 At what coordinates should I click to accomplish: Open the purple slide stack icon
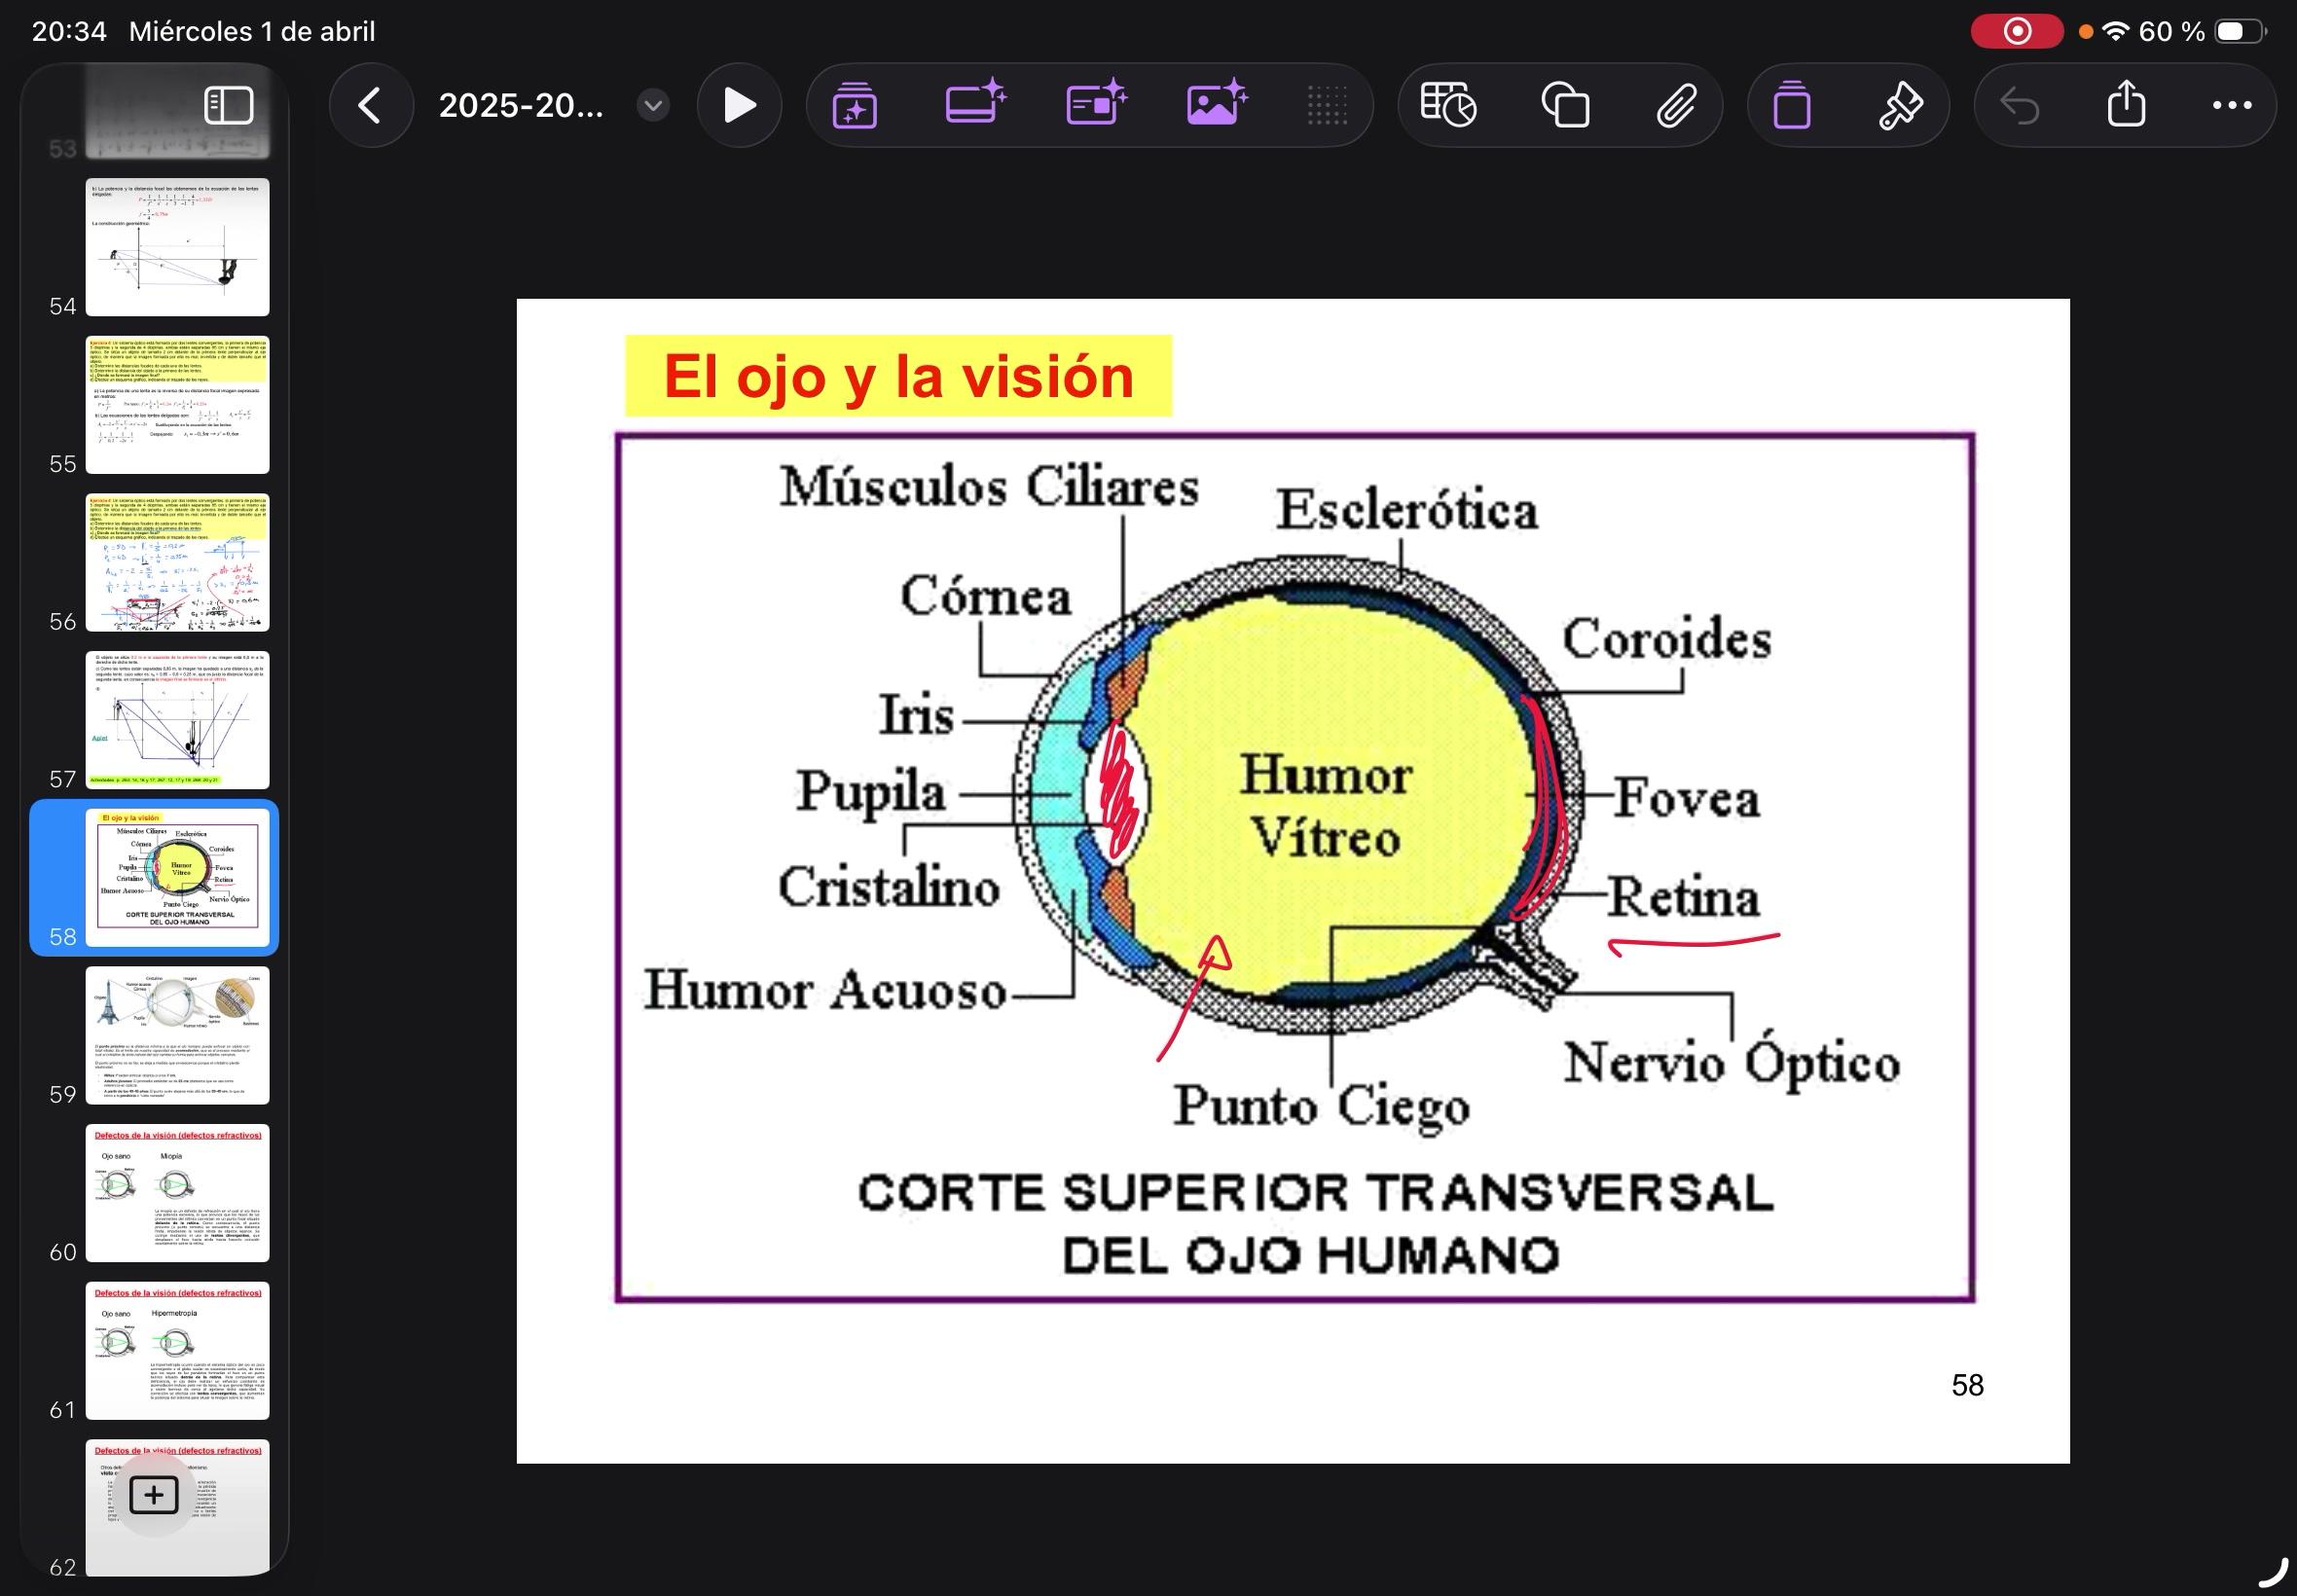1791,105
